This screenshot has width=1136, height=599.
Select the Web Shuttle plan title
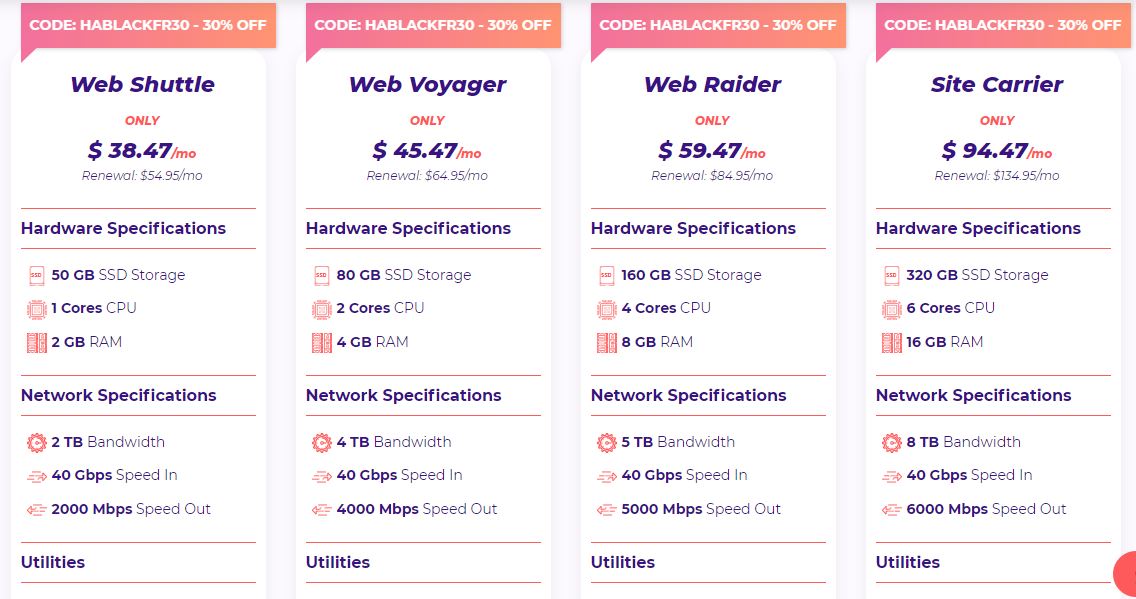coord(142,85)
